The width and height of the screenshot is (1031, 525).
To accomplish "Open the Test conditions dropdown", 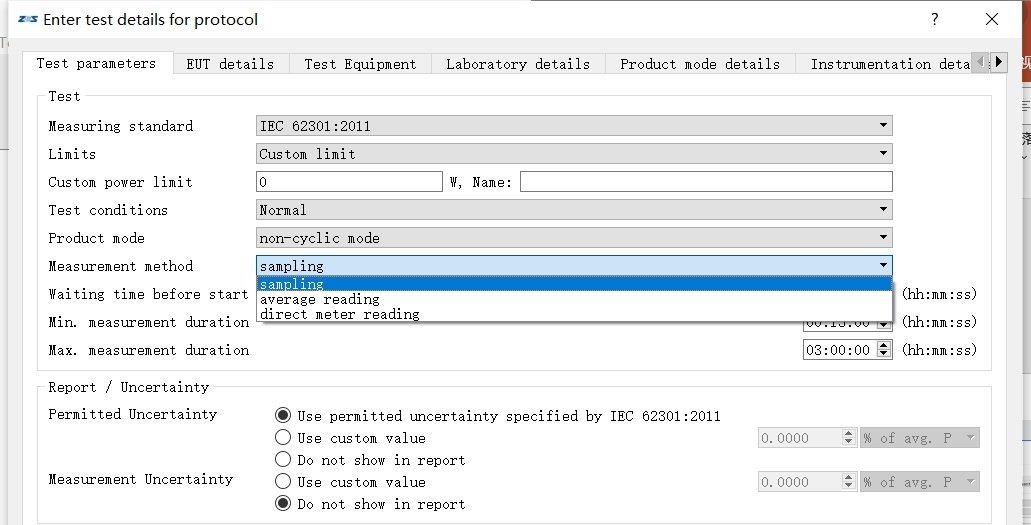I will [574, 210].
